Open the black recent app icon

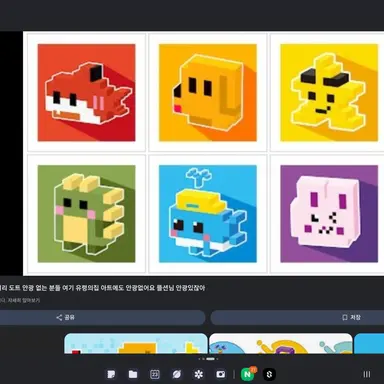coord(269,374)
